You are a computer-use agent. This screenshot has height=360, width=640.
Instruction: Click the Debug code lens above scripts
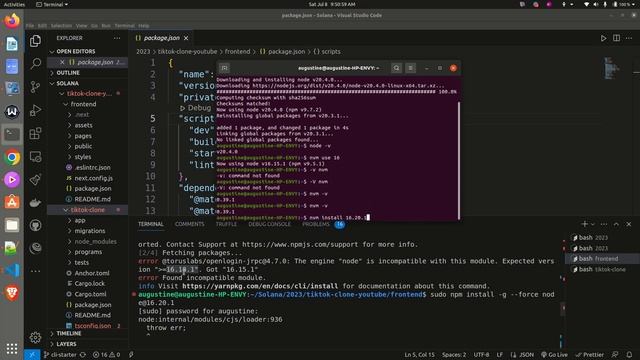tap(199, 108)
